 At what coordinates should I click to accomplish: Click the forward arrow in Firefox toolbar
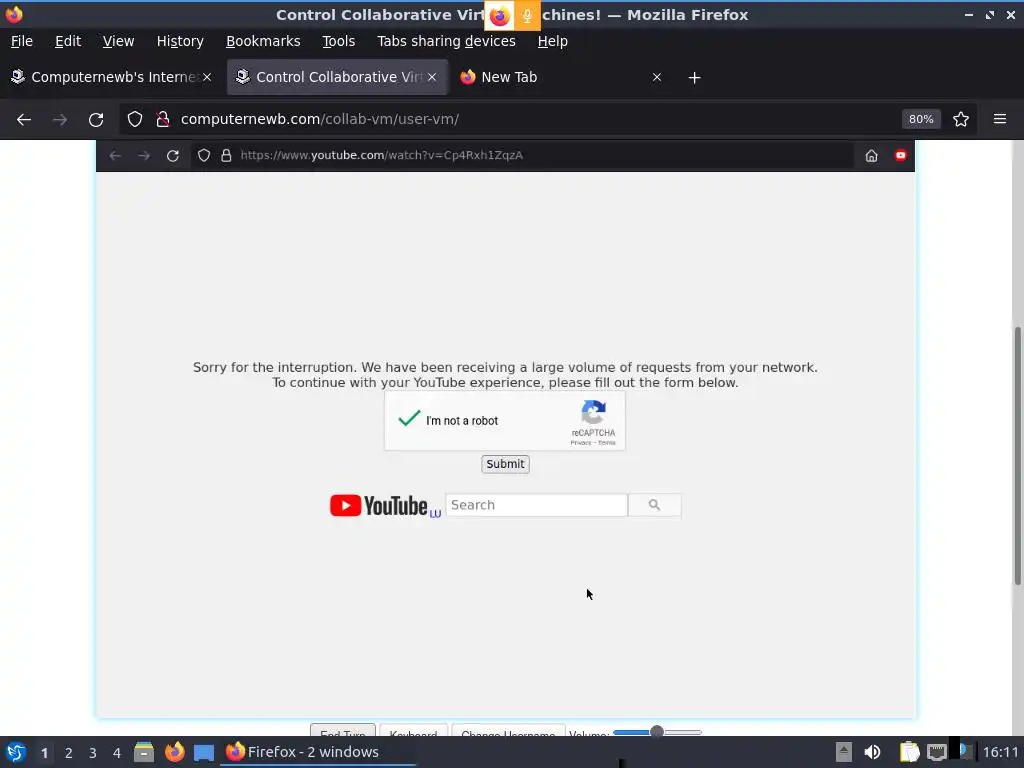point(60,120)
